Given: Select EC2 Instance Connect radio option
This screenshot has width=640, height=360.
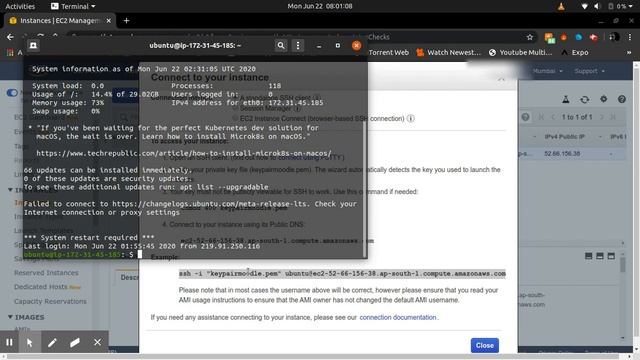Looking at the screenshot, I should pyautogui.click(x=235, y=118).
